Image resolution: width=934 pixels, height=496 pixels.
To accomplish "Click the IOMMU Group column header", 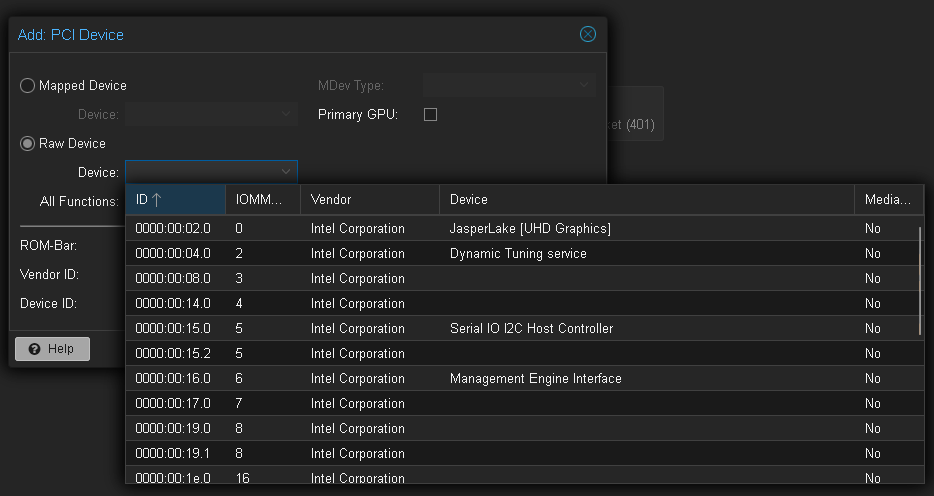I will (262, 200).
